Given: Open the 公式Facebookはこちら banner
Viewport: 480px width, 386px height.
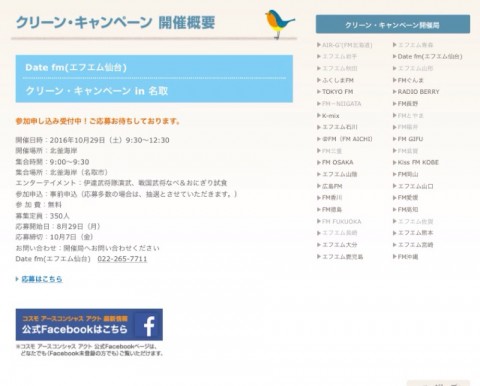Looking at the screenshot, I should click(89, 325).
